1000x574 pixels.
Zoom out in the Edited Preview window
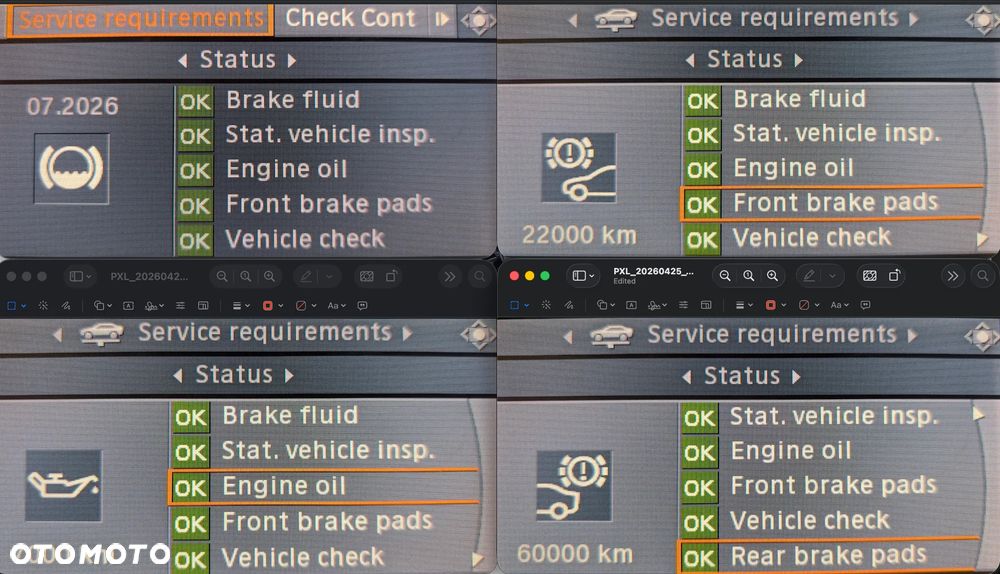click(725, 276)
